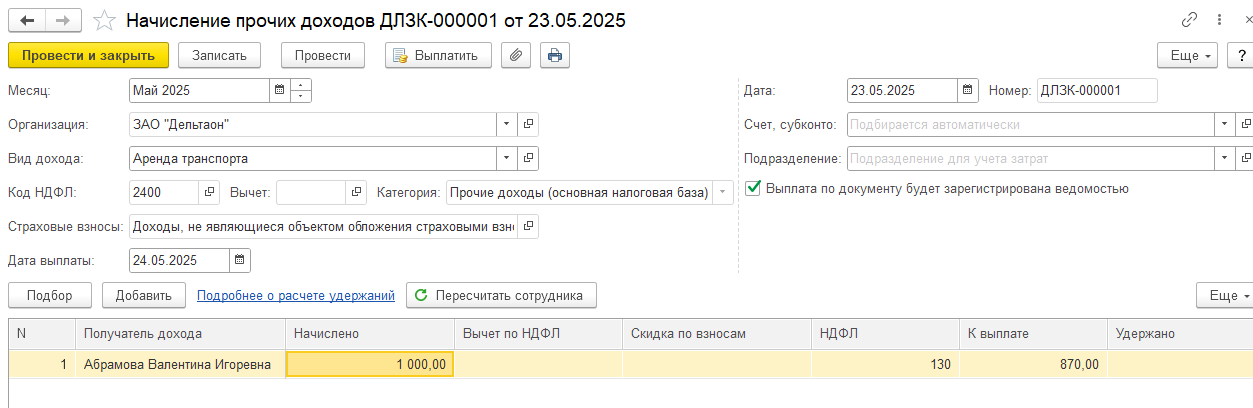Open the Код НДФЛ selection icon

click(209, 192)
